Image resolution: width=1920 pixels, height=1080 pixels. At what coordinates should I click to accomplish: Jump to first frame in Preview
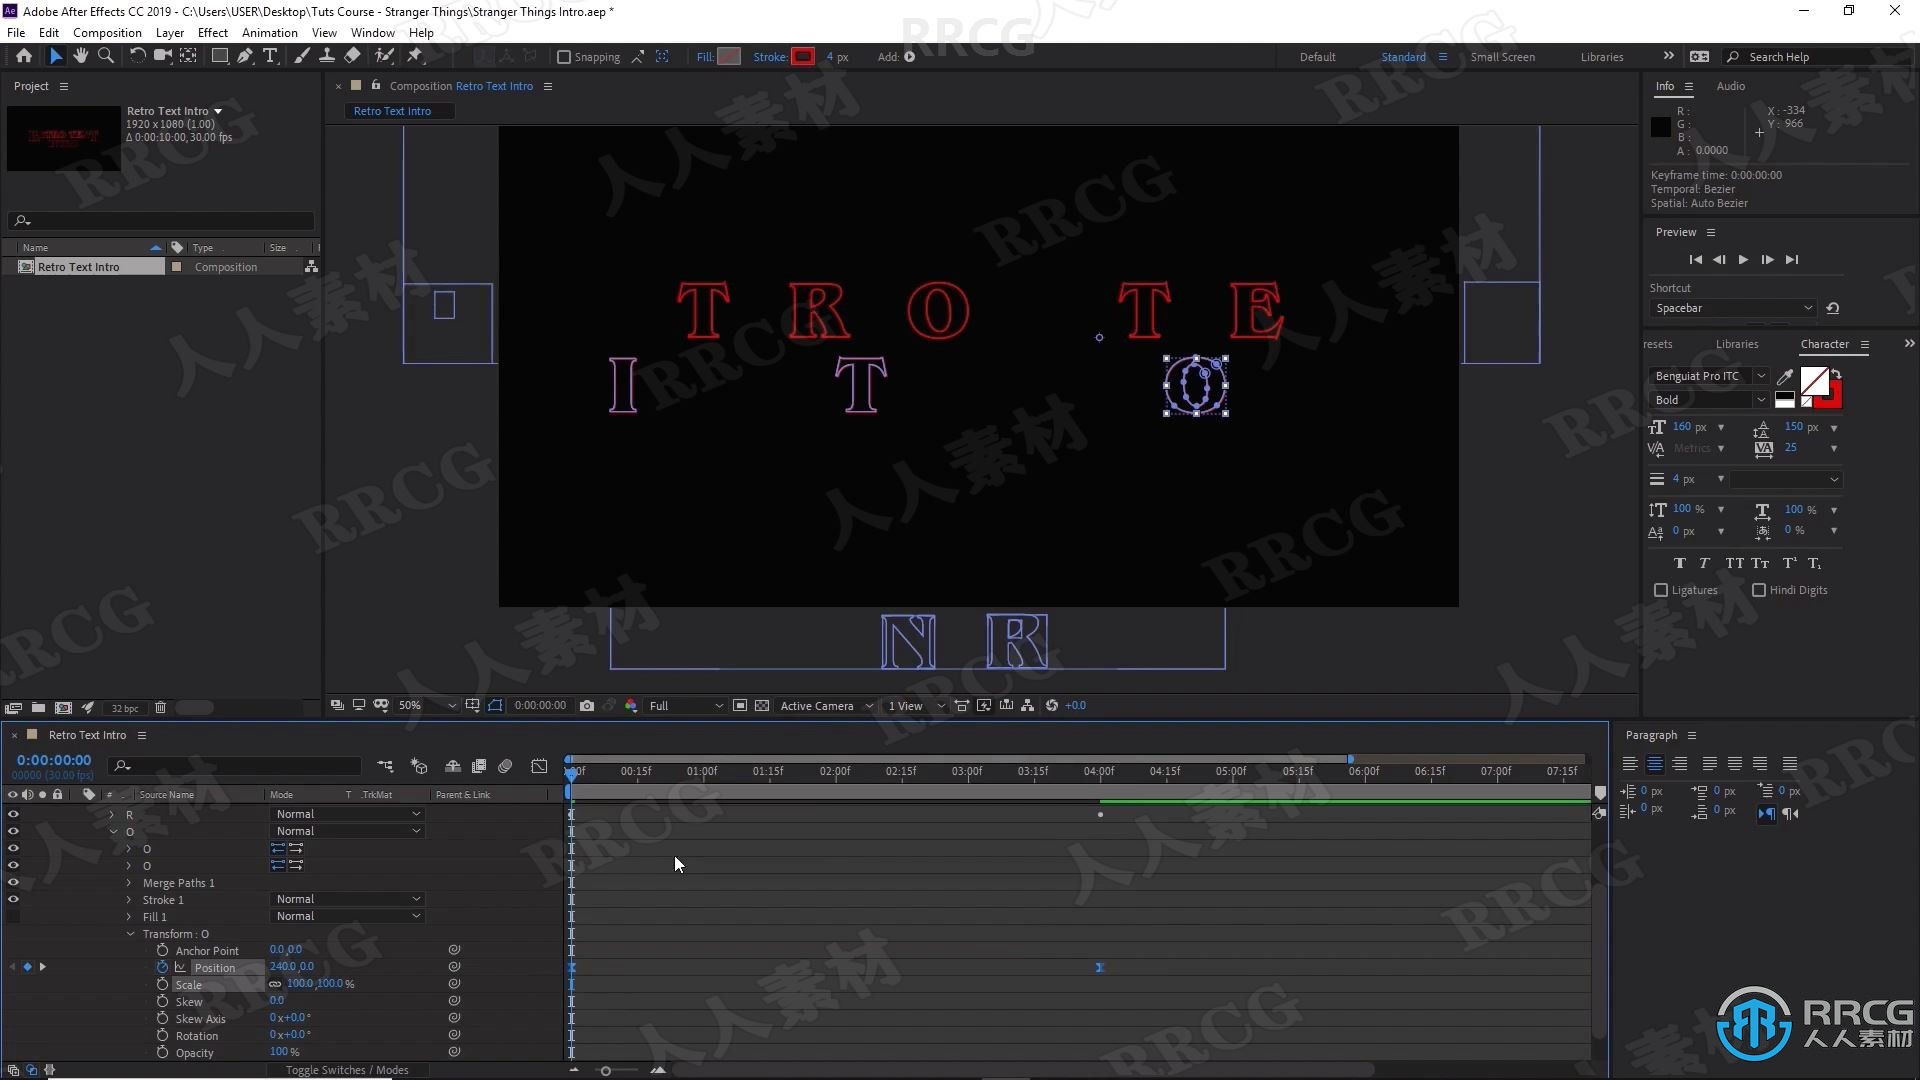(1695, 260)
